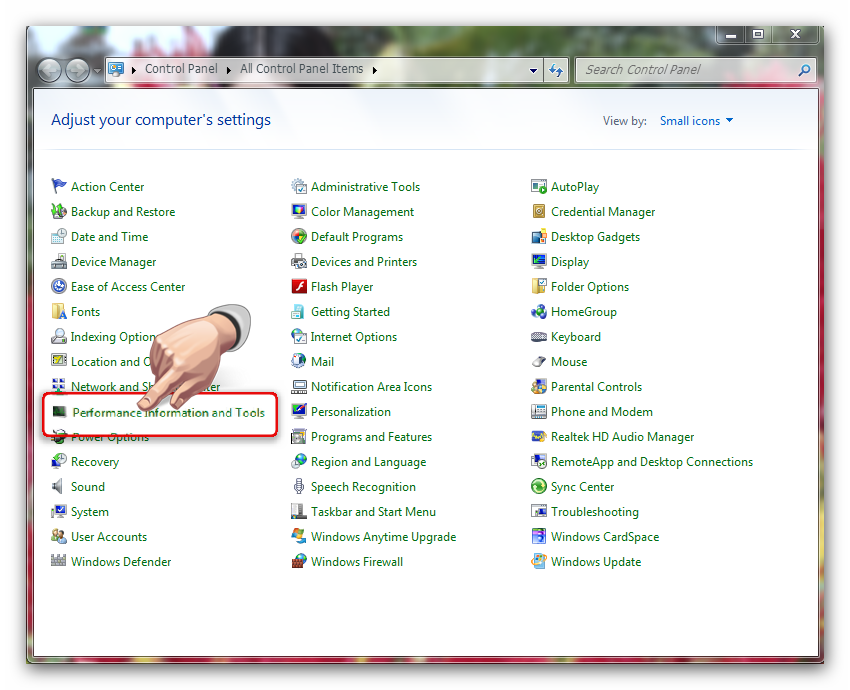
Task: Click the Date and Time clock icon
Action: [x=59, y=236]
